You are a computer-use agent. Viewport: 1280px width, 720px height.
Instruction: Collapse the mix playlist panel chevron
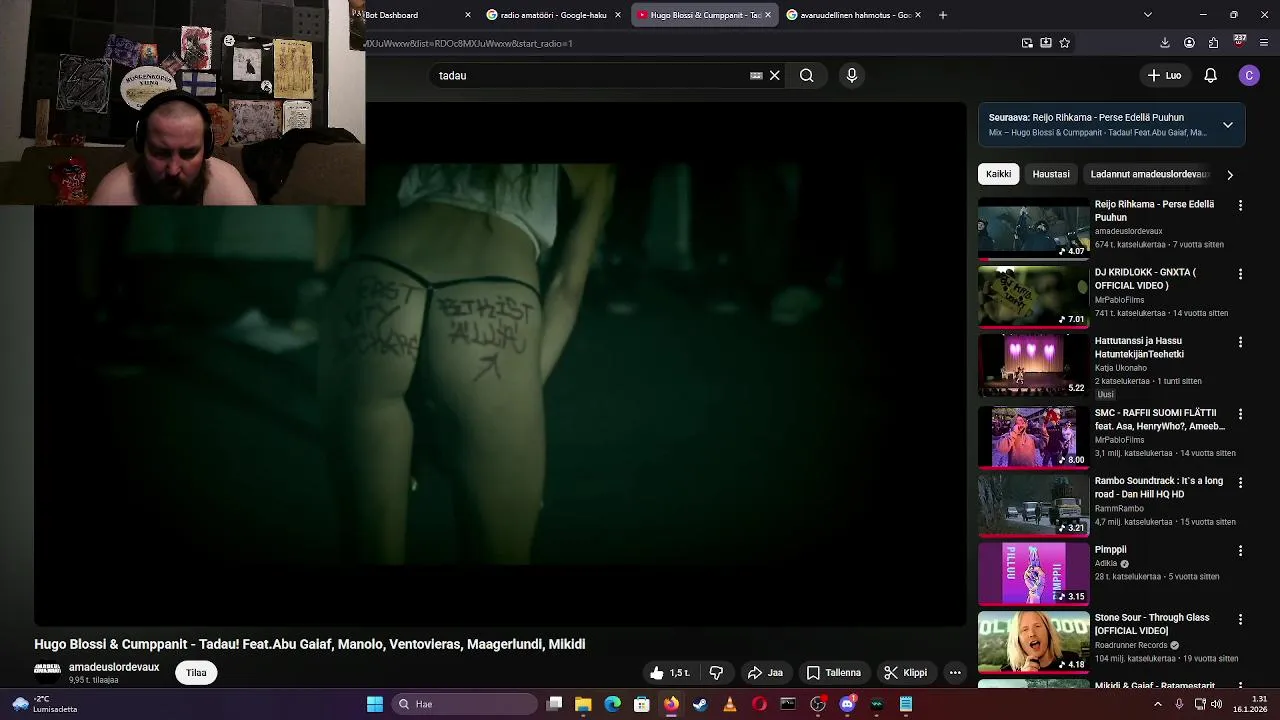(1227, 125)
